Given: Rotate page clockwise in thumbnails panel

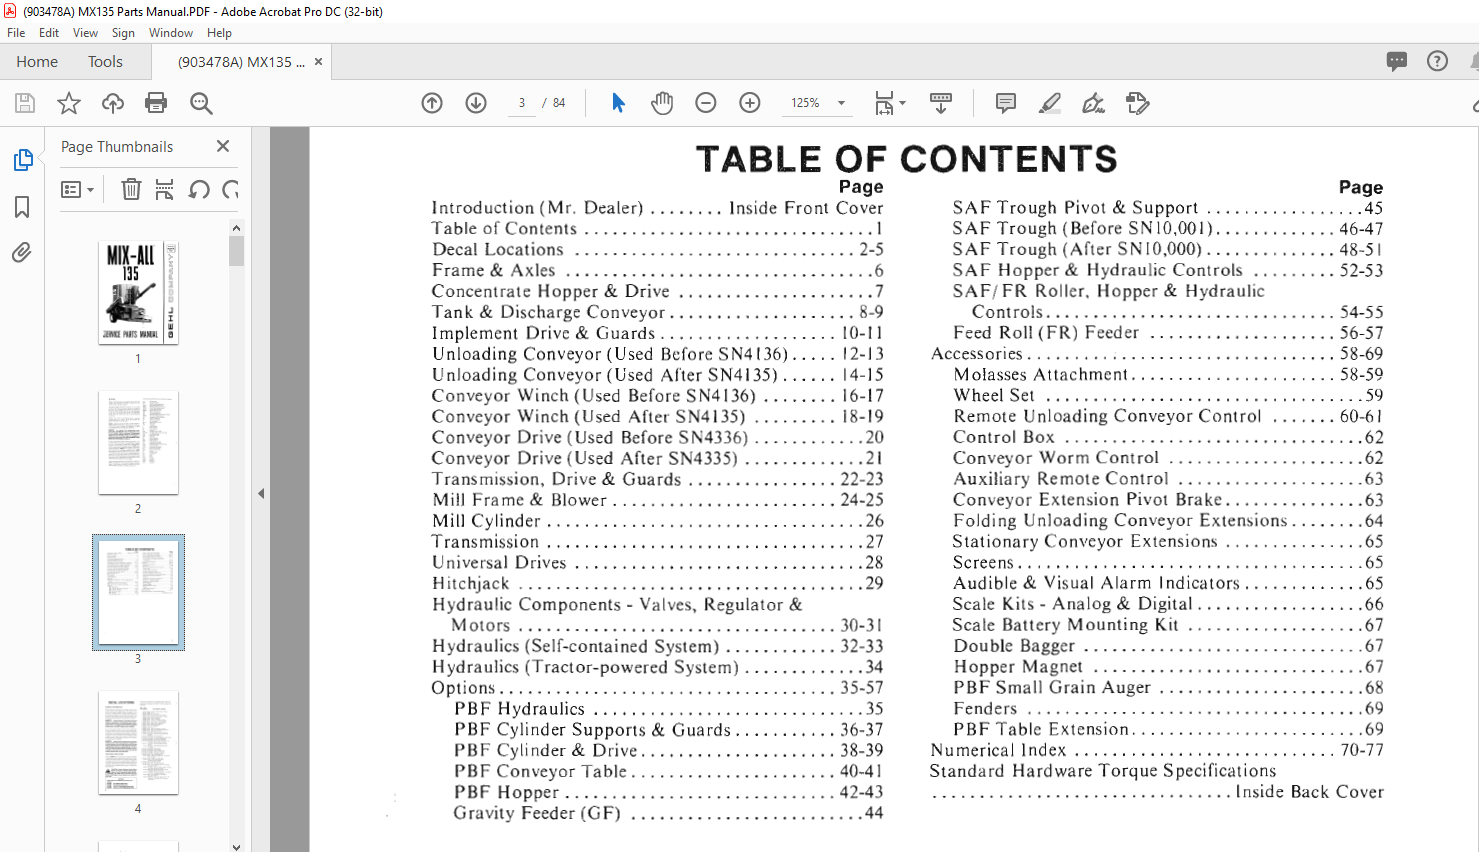Looking at the screenshot, I should point(231,189).
